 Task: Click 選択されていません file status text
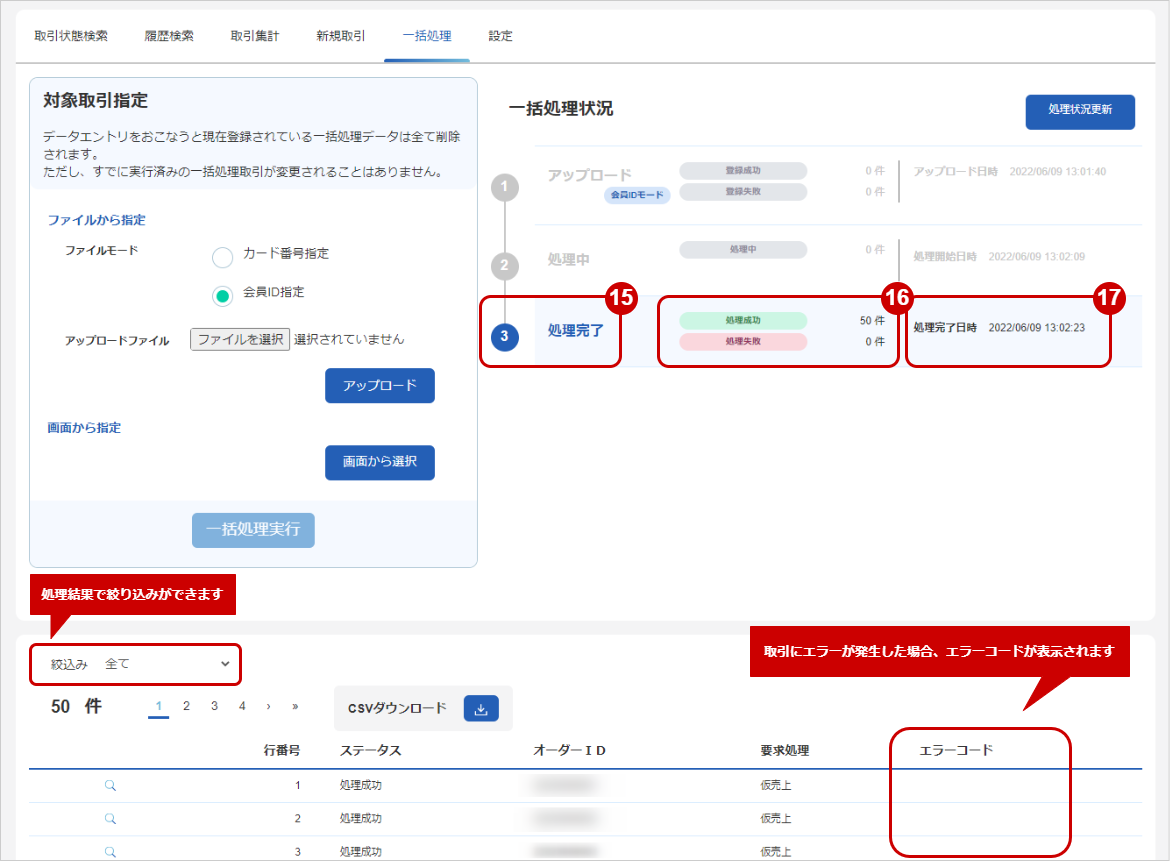[349, 339]
